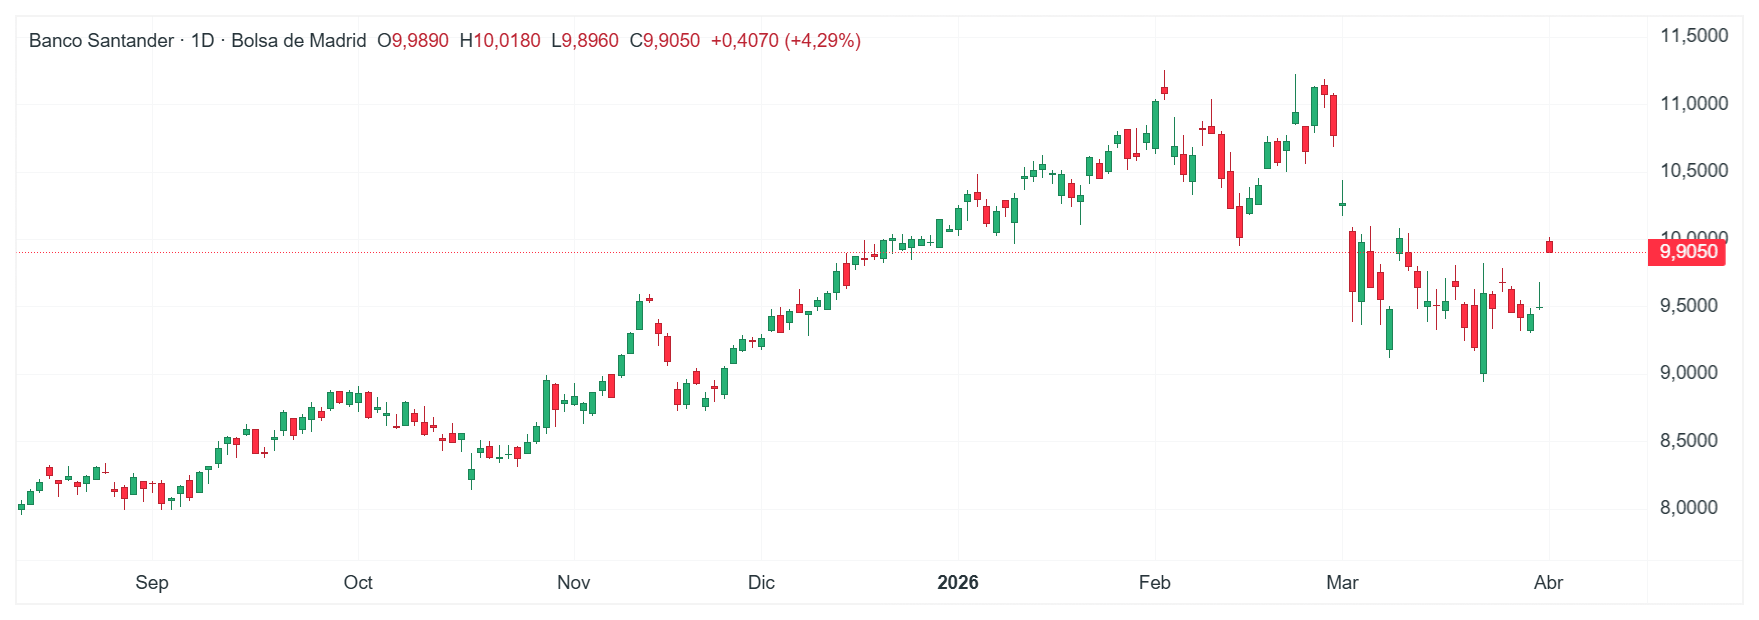Click the Feb marker on time axis
The height and width of the screenshot is (620, 1759).
[1155, 583]
